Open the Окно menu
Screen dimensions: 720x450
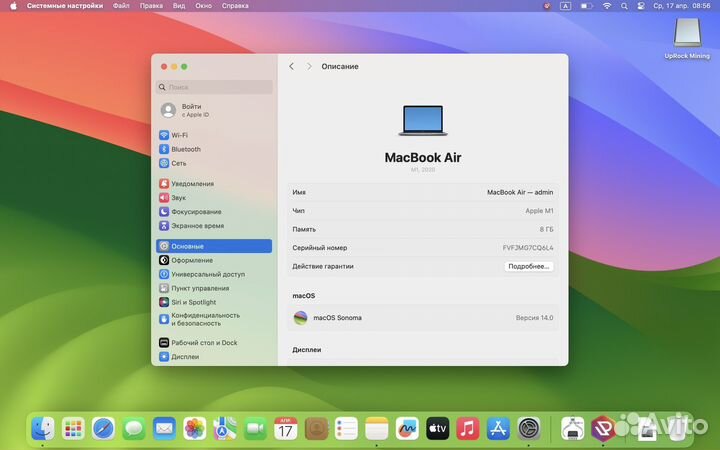coord(203,6)
